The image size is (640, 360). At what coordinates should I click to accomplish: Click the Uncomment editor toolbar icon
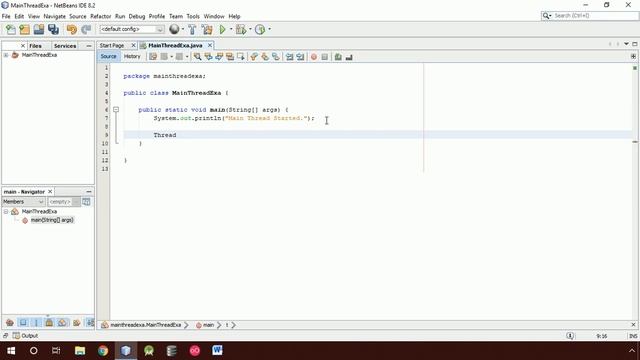coord(349,57)
